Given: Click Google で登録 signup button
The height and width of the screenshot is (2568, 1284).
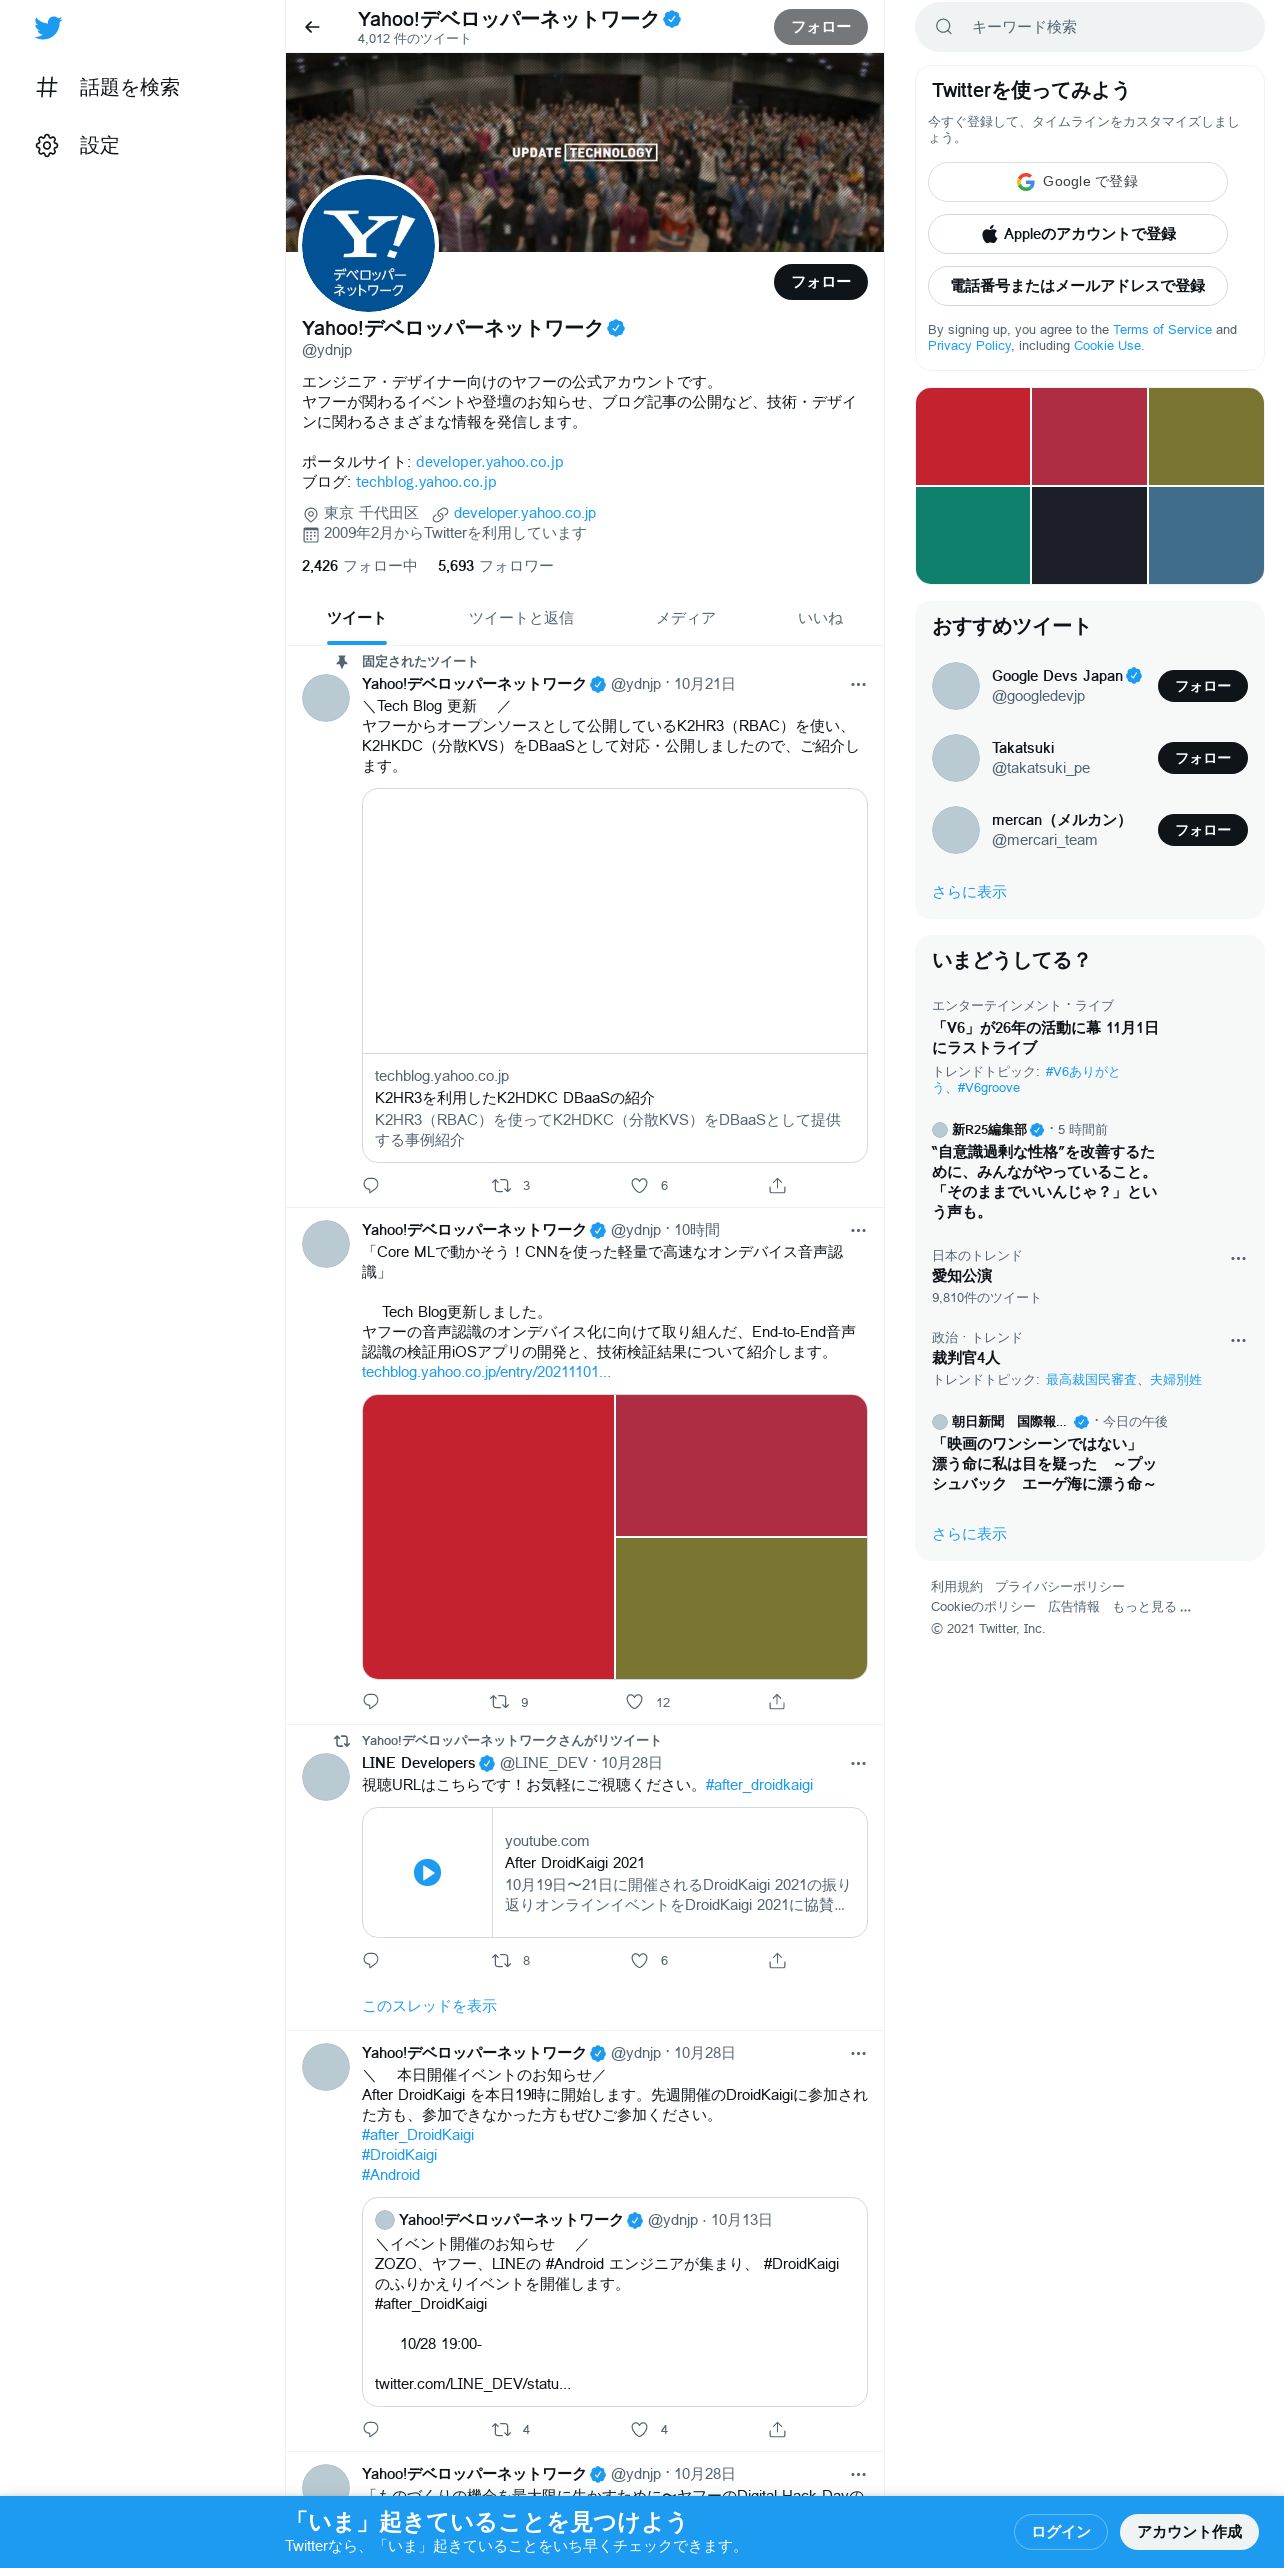Looking at the screenshot, I should (x=1077, y=182).
